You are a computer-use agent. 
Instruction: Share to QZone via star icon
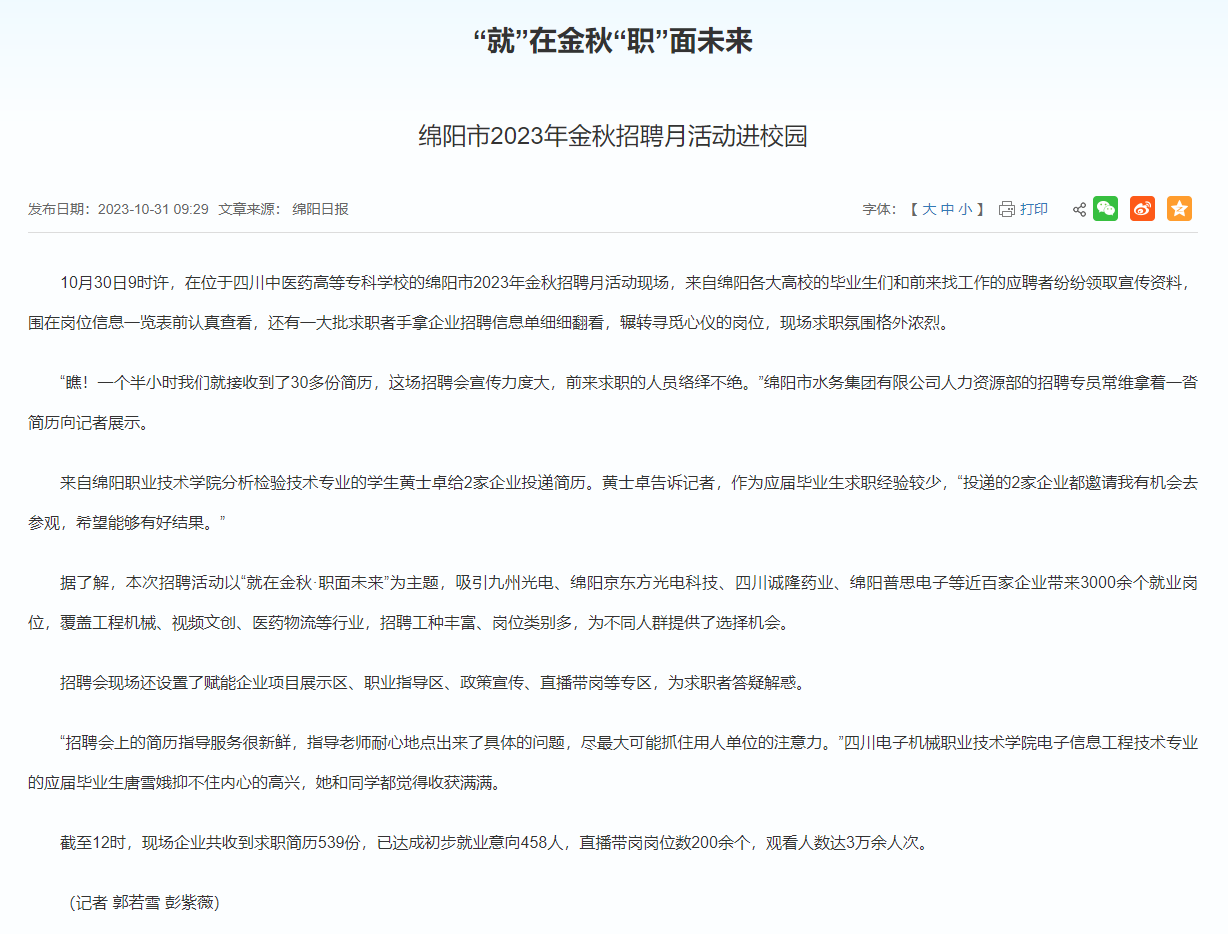pos(1179,208)
